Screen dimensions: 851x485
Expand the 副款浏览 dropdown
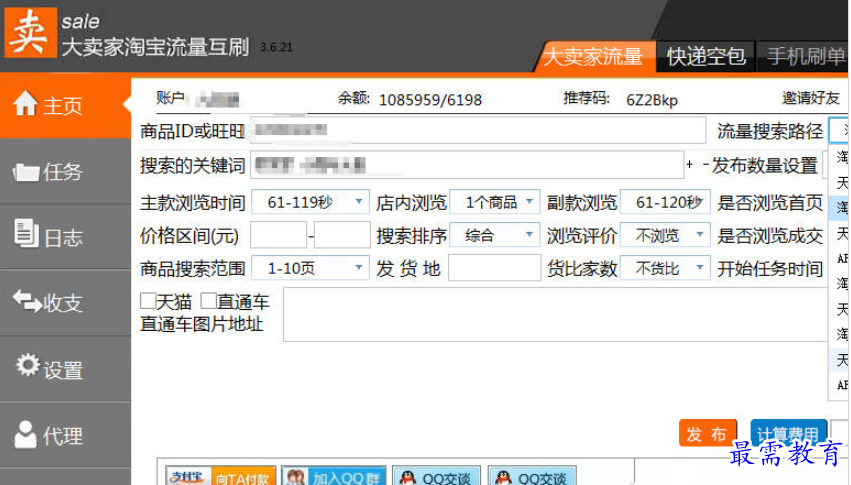(x=665, y=202)
